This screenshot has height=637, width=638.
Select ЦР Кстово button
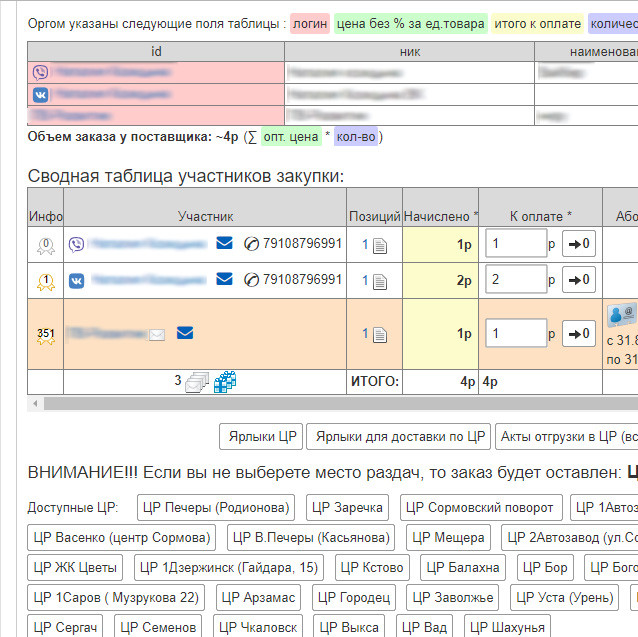coord(372,567)
